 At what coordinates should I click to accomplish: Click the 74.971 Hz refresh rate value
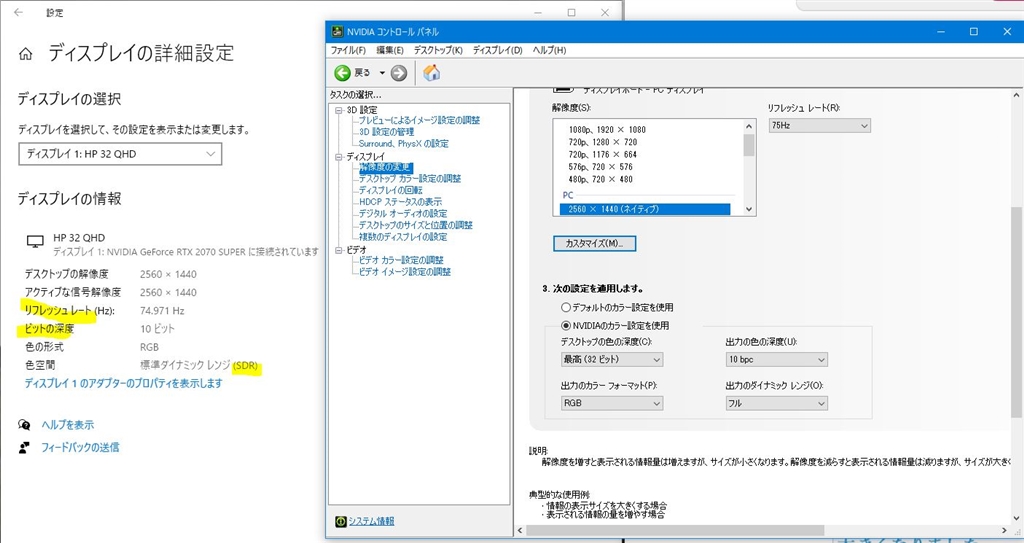coord(162,310)
